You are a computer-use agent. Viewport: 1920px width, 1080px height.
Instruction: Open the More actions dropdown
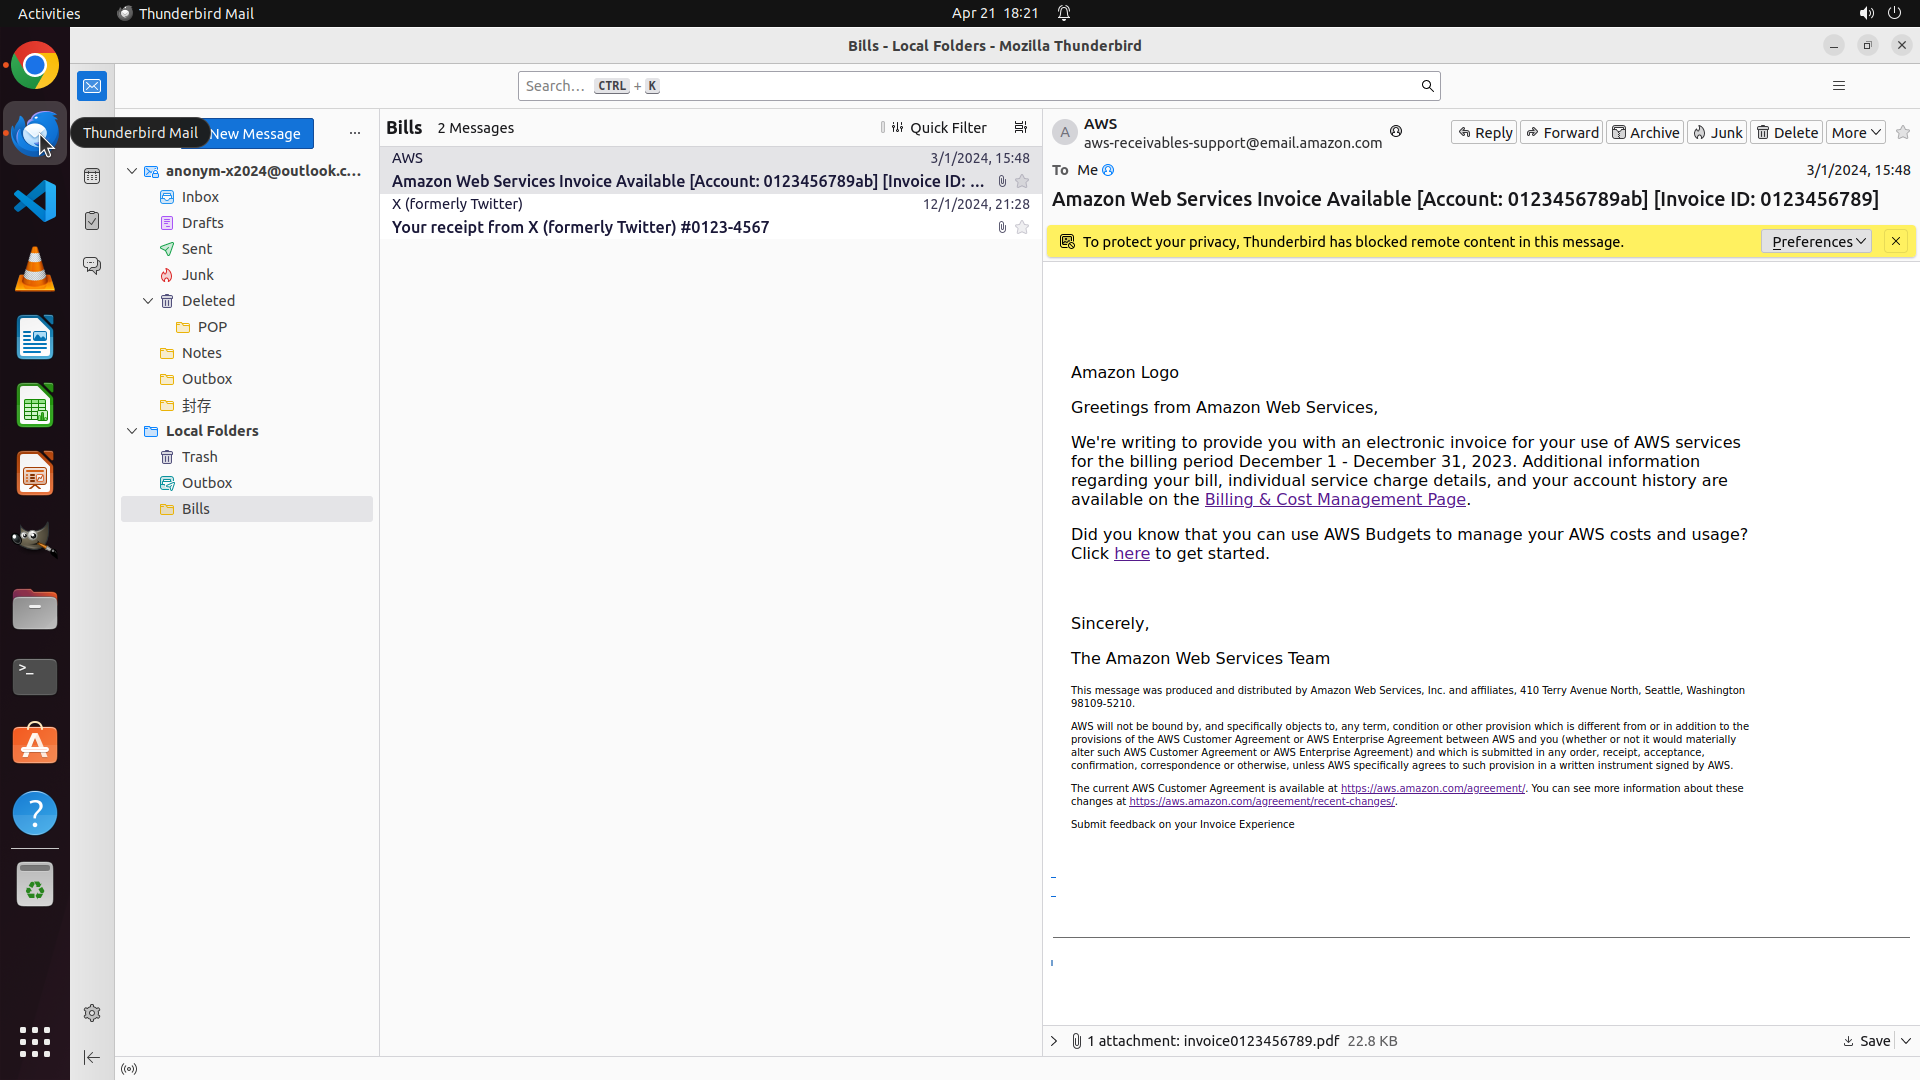point(1855,133)
